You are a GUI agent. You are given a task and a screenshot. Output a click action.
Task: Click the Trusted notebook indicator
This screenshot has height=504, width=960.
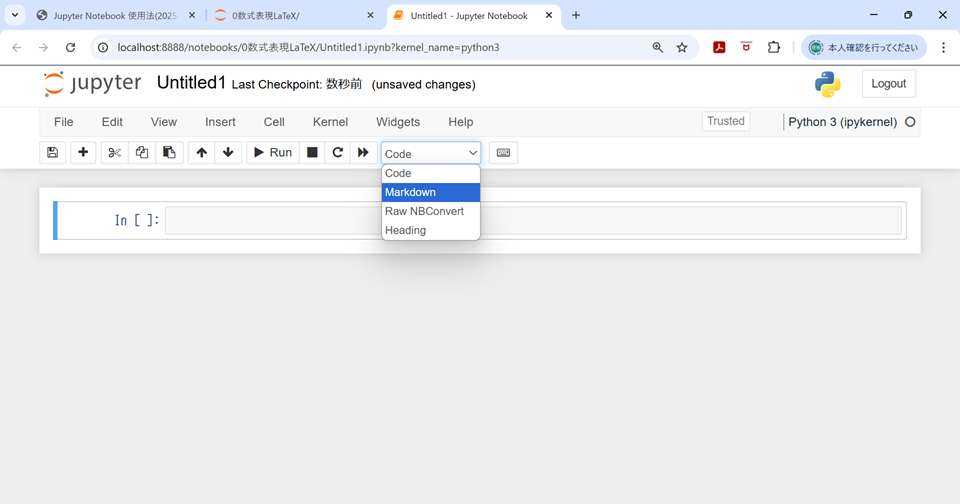[x=726, y=121]
